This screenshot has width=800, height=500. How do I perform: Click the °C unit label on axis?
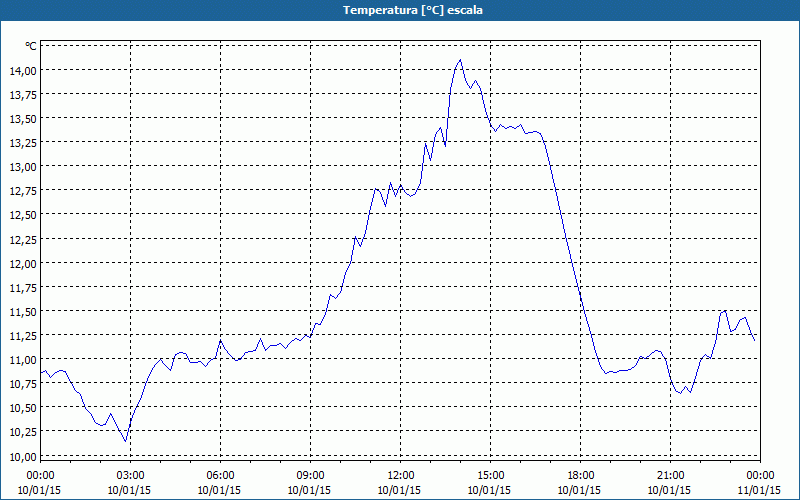point(31,46)
